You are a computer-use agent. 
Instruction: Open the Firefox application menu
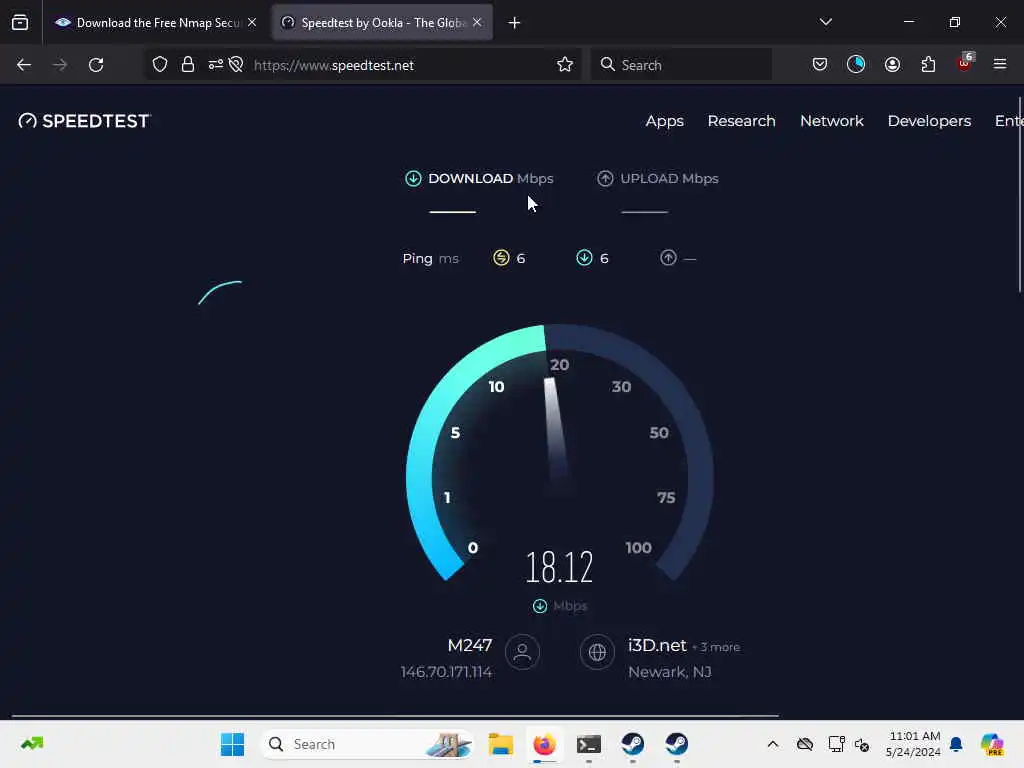pos(1000,65)
